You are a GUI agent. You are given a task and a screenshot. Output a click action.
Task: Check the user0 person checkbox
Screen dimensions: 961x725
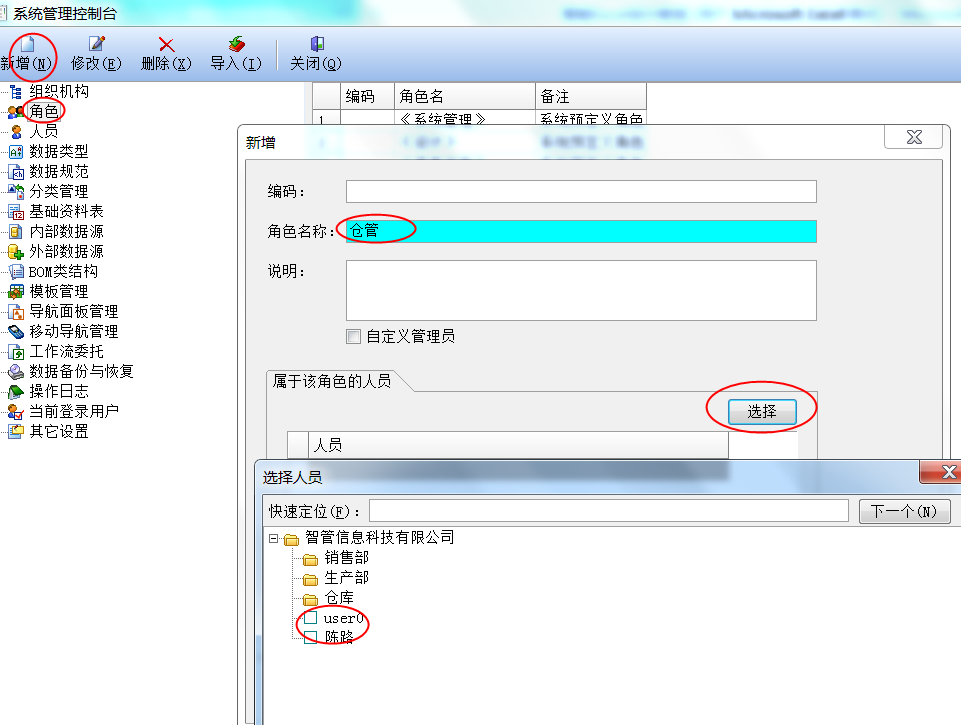pyautogui.click(x=311, y=617)
